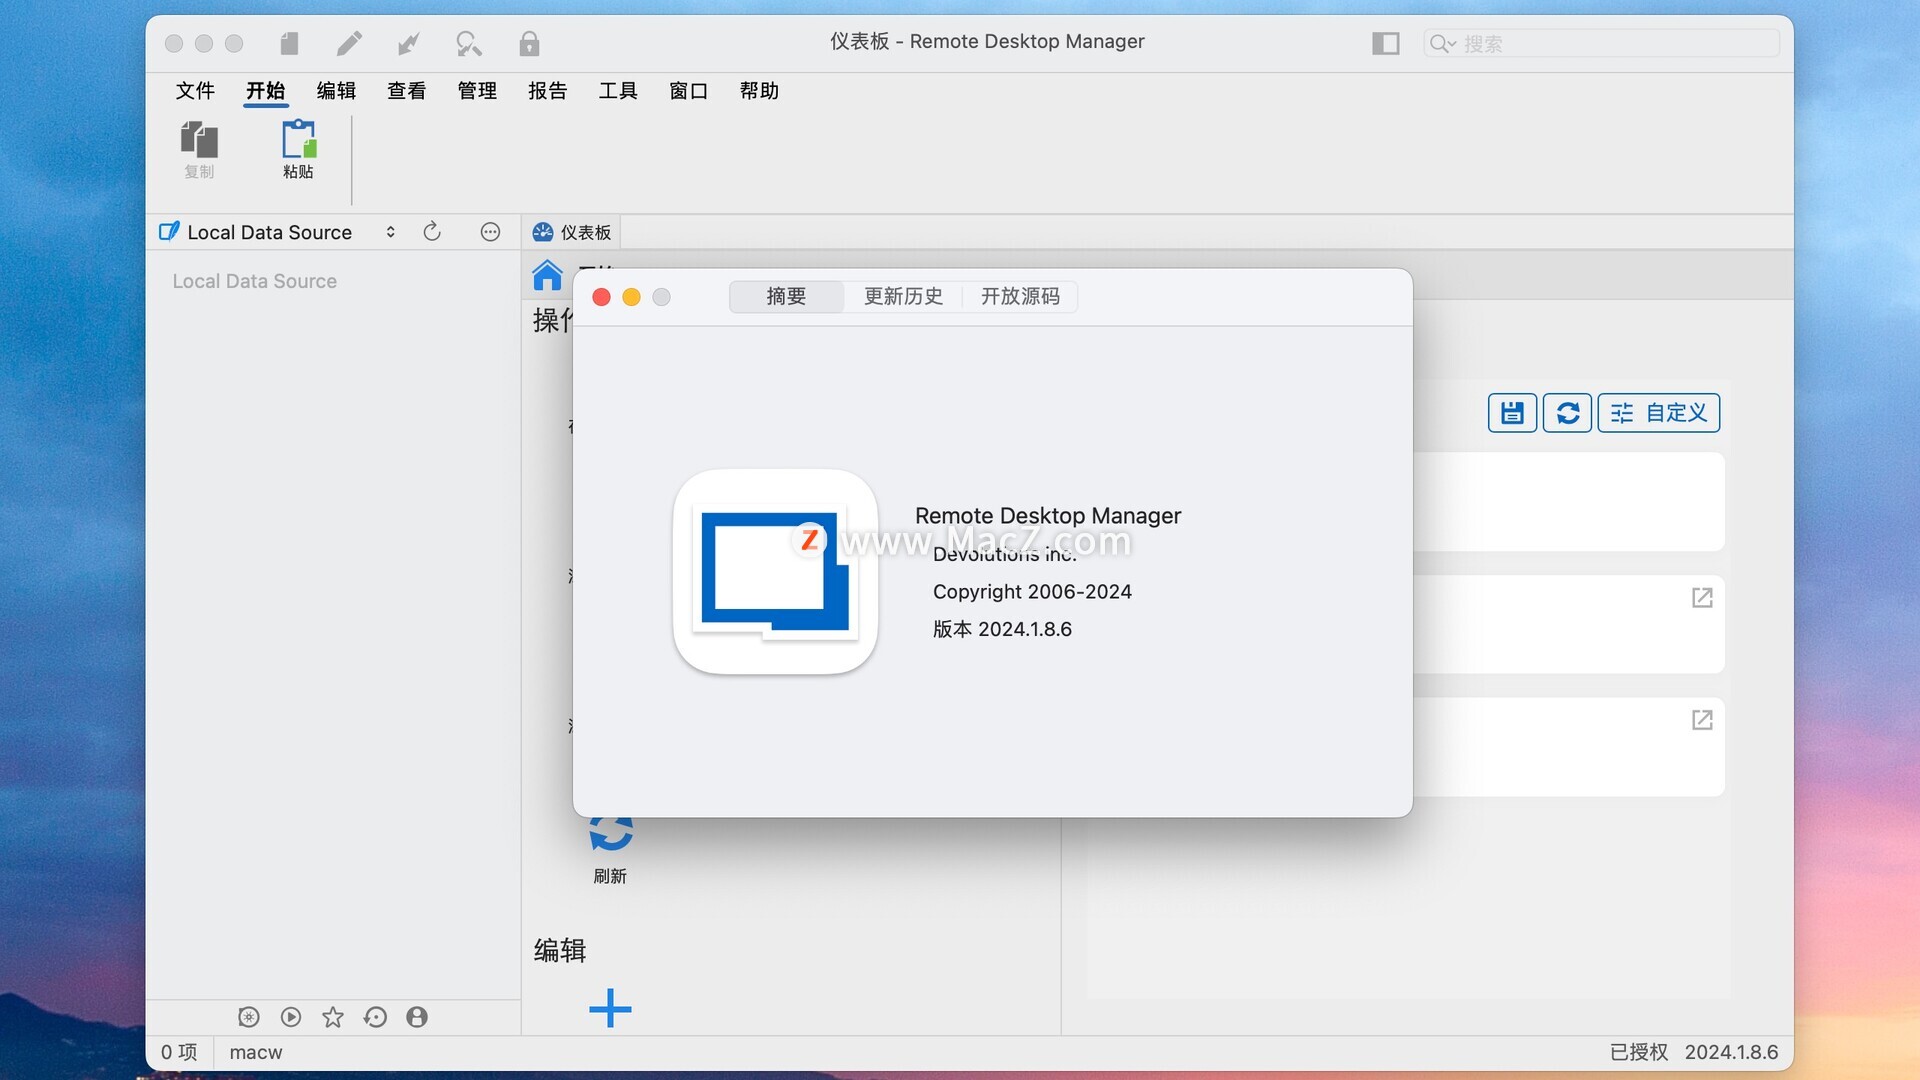Switch to the 更新历史 tab
The image size is (1920, 1080).
pyautogui.click(x=903, y=297)
